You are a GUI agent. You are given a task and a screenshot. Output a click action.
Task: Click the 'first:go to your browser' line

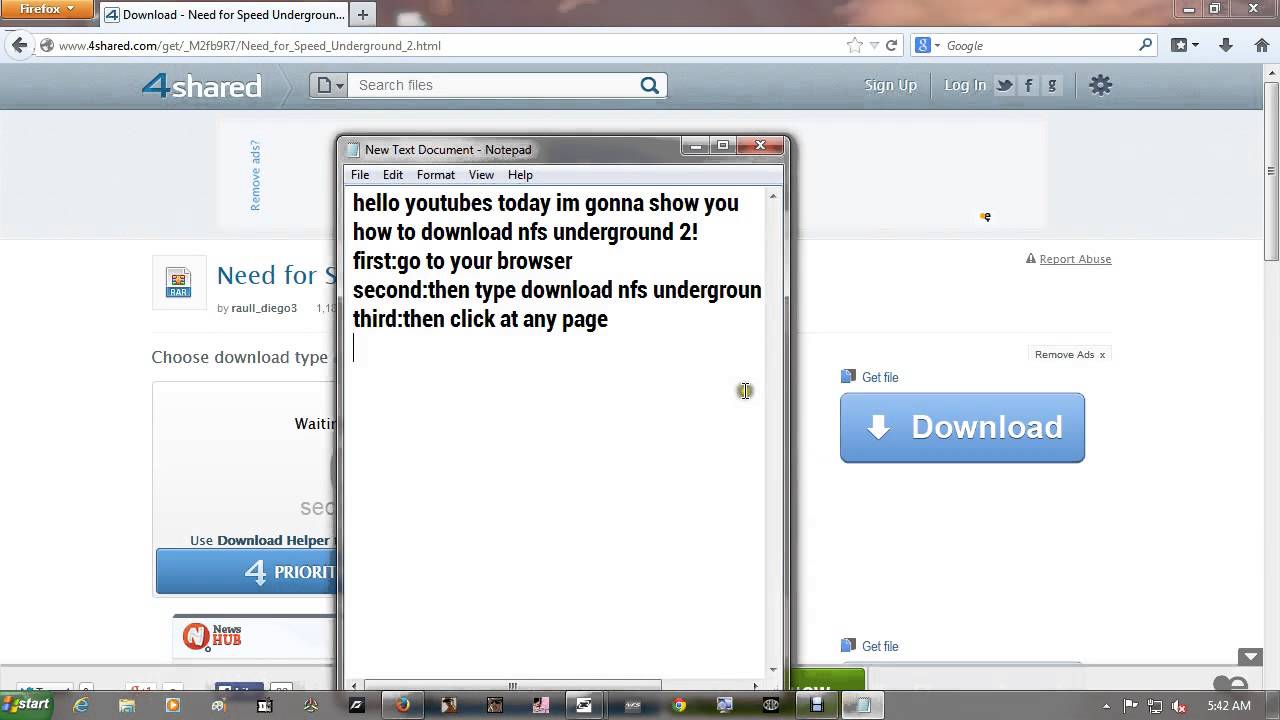[x=463, y=261]
